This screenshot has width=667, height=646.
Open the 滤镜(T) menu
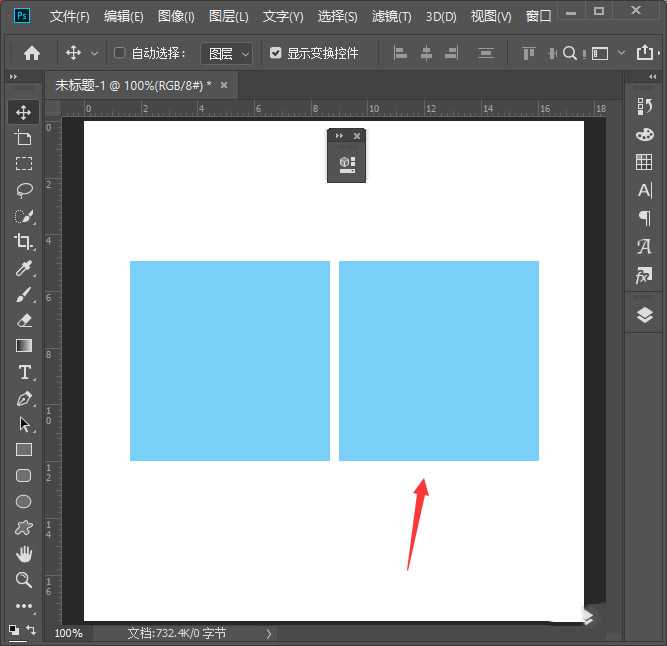pos(391,17)
